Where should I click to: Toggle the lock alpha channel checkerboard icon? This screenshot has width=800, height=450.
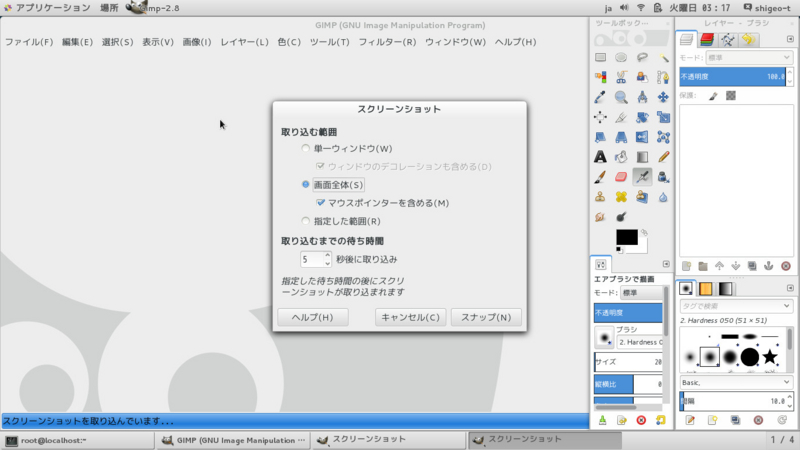click(731, 95)
